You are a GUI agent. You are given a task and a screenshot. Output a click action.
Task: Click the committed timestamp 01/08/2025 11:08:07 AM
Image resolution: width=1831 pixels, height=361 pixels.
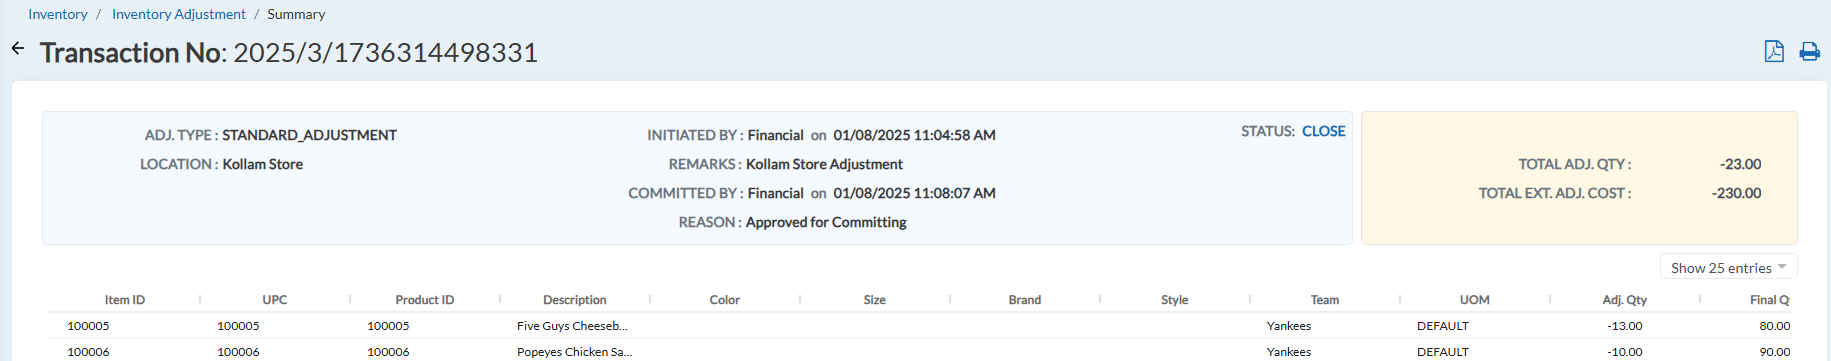(914, 193)
